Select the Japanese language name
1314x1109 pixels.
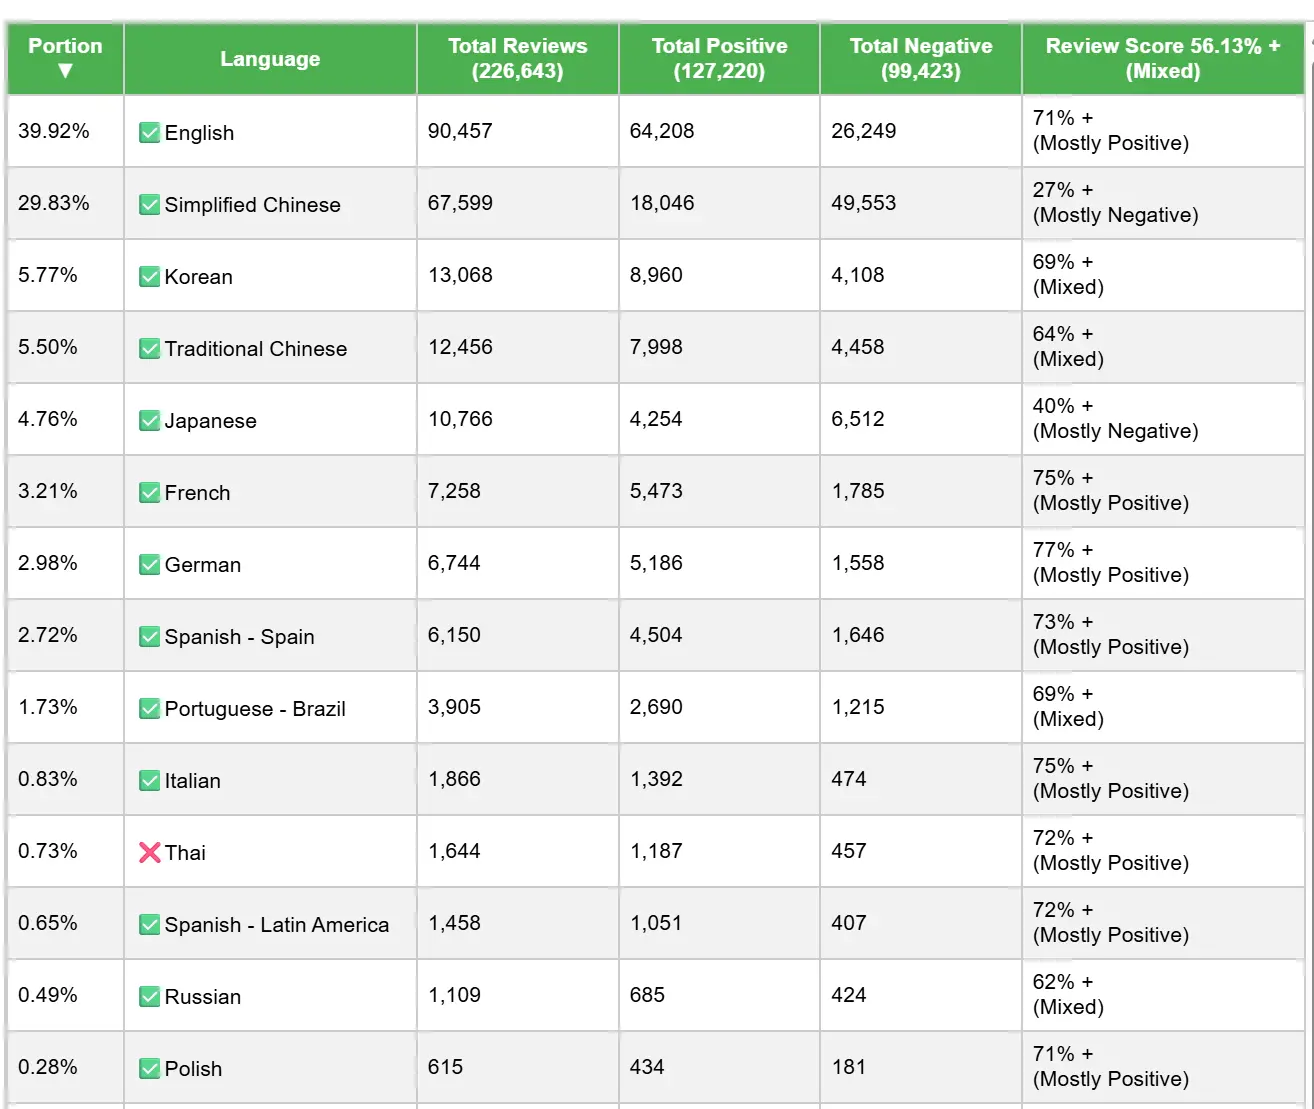(210, 421)
